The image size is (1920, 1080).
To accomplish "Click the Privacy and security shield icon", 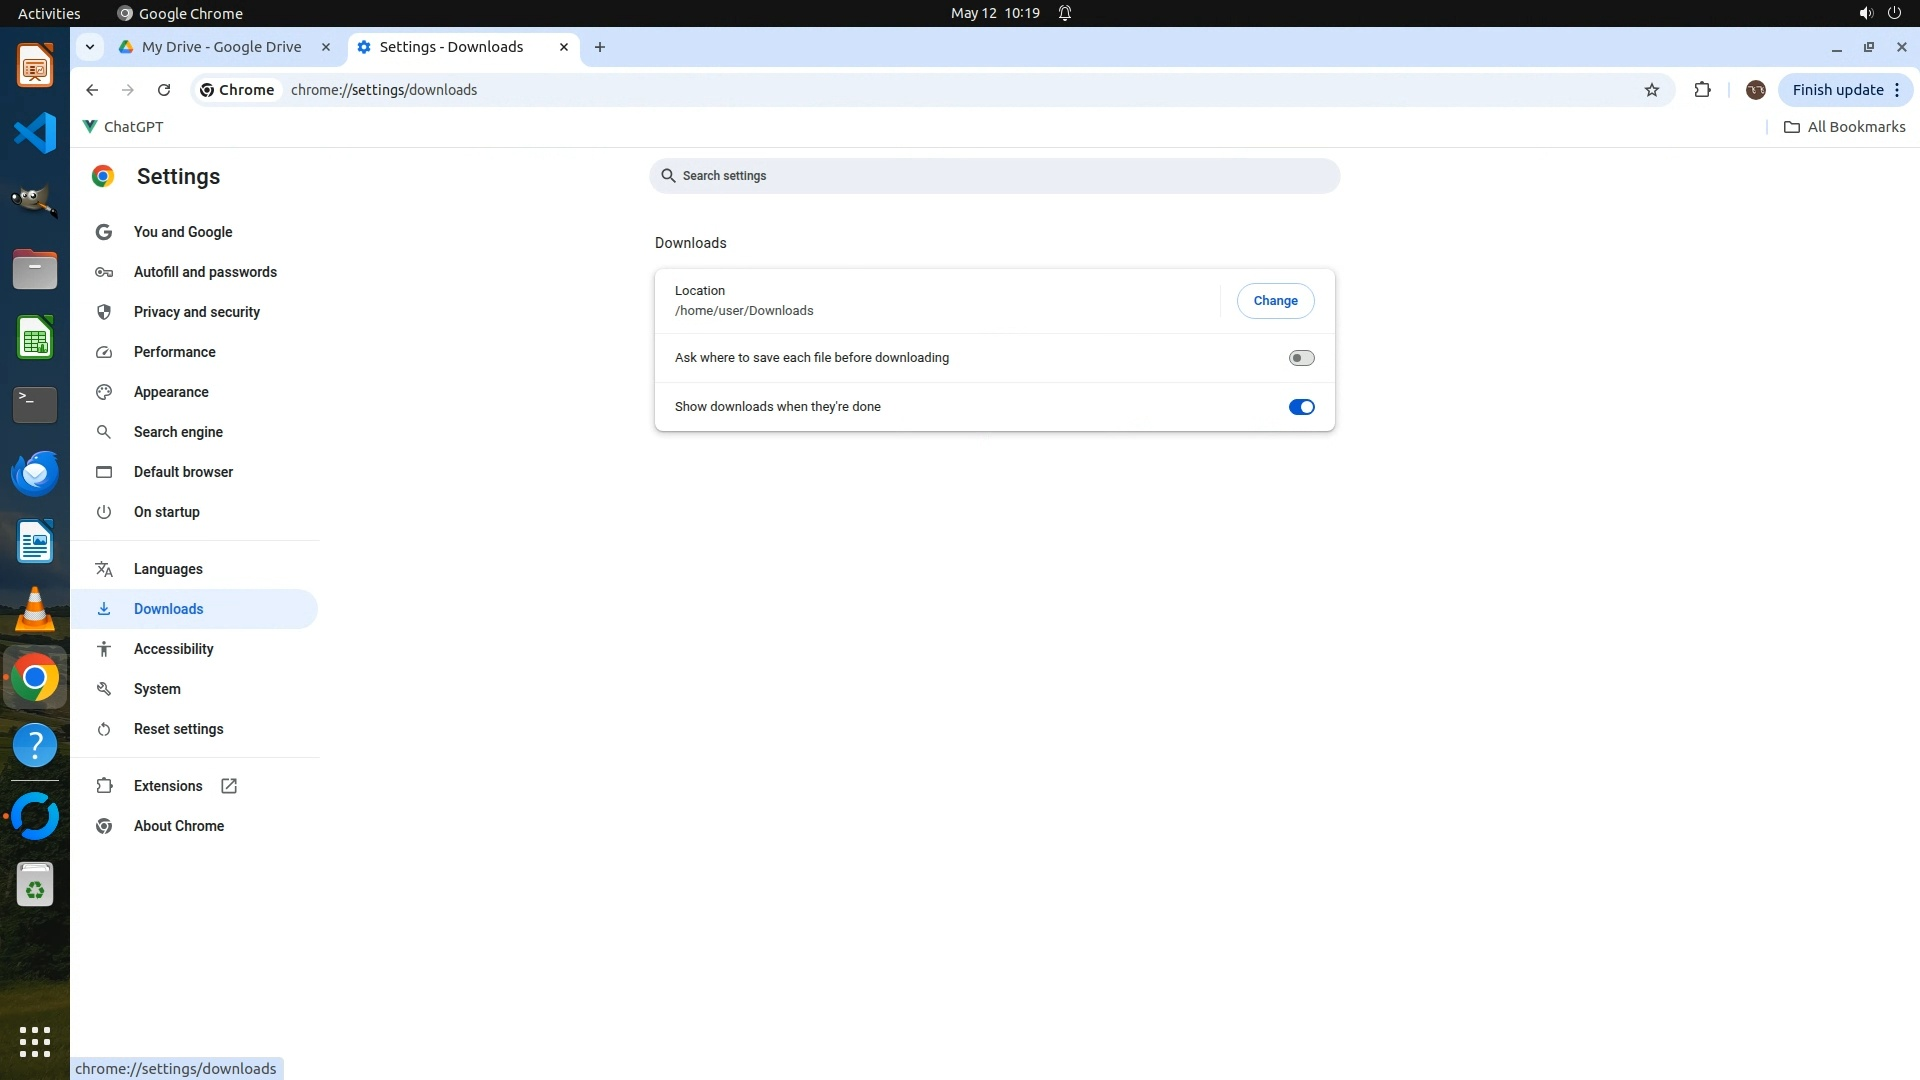I will 104,312.
